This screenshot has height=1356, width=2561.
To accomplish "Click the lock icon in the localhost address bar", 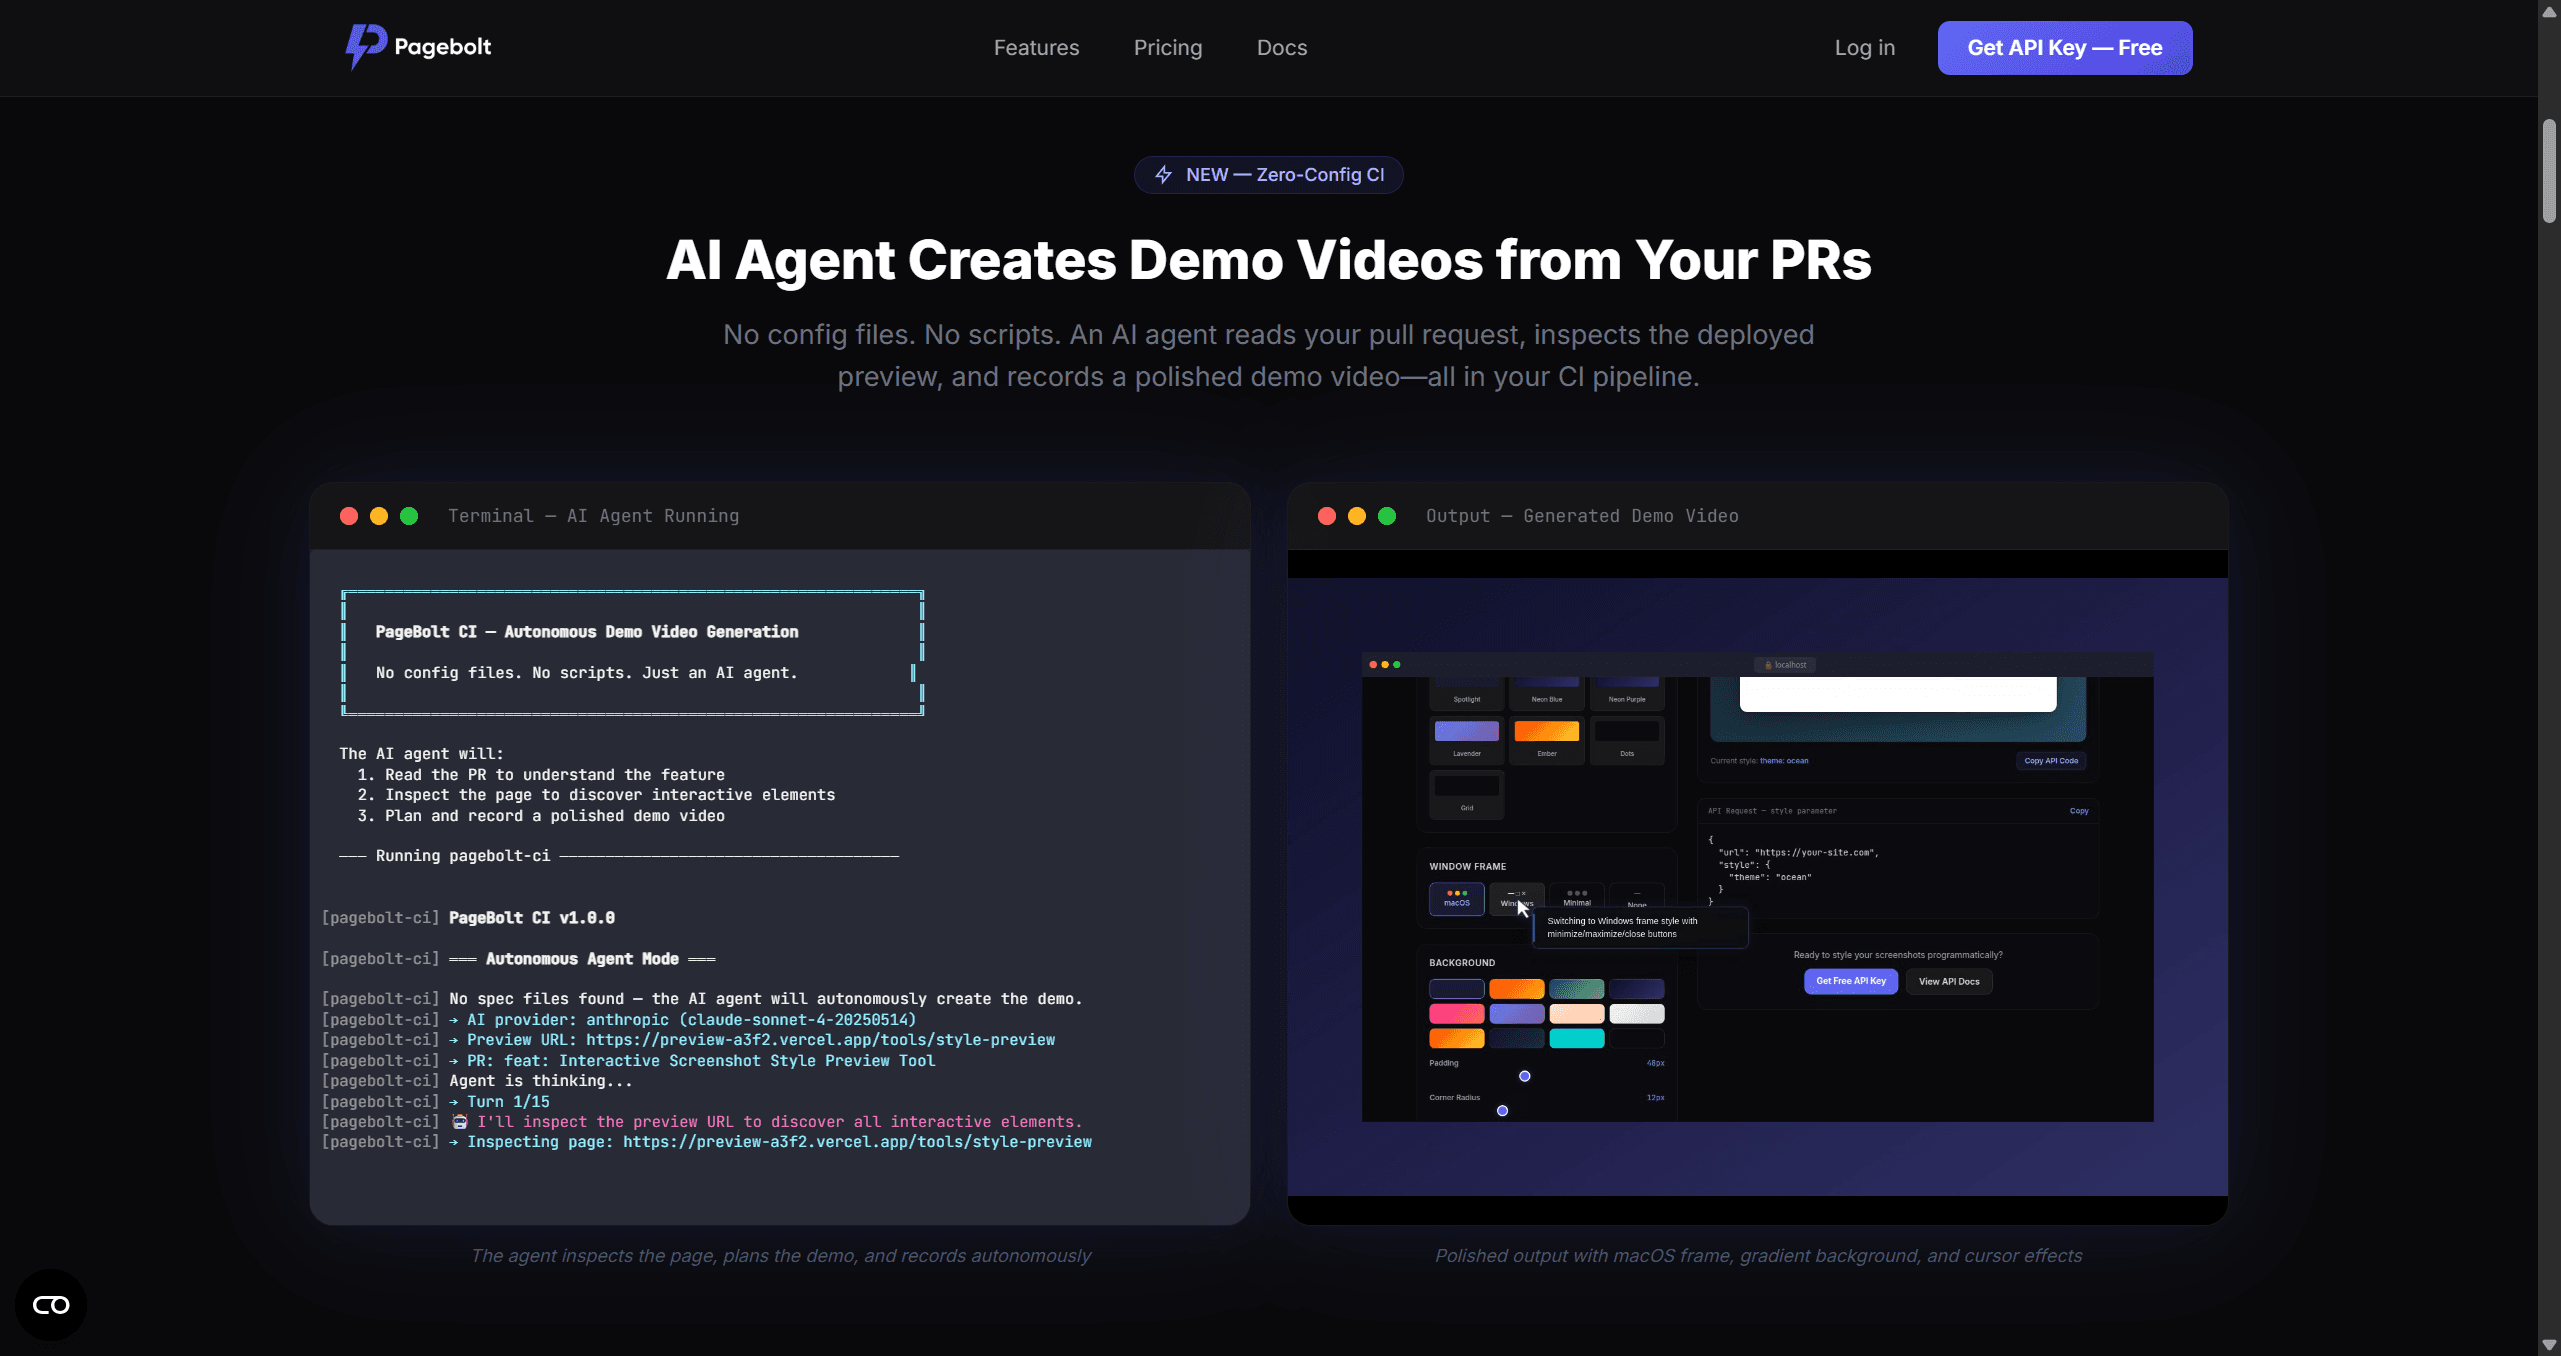I will pyautogui.click(x=1768, y=665).
